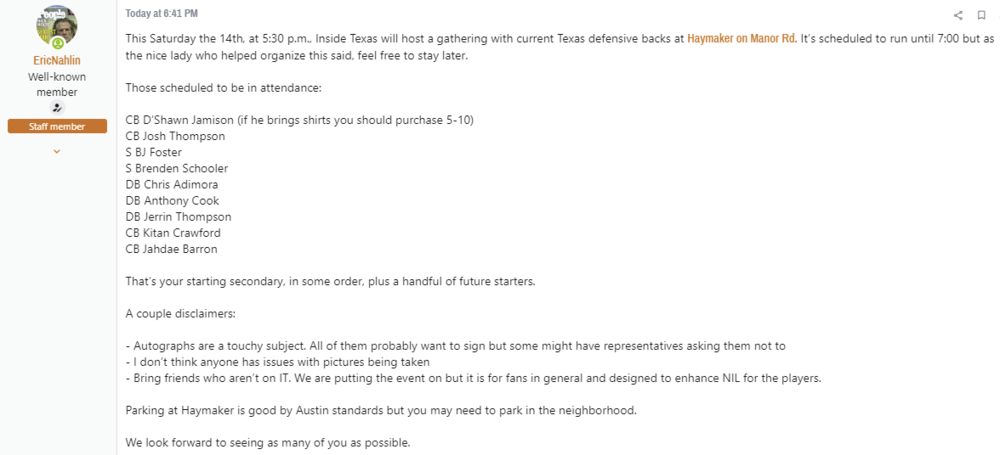Click the 'CB Jahdae Barron' entry

(171, 249)
